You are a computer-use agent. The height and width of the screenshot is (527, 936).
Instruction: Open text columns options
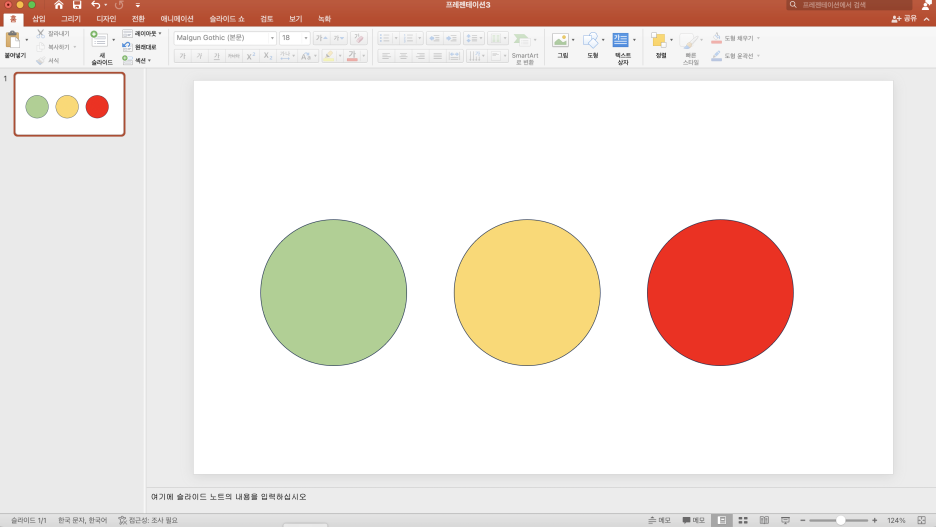click(x=497, y=38)
